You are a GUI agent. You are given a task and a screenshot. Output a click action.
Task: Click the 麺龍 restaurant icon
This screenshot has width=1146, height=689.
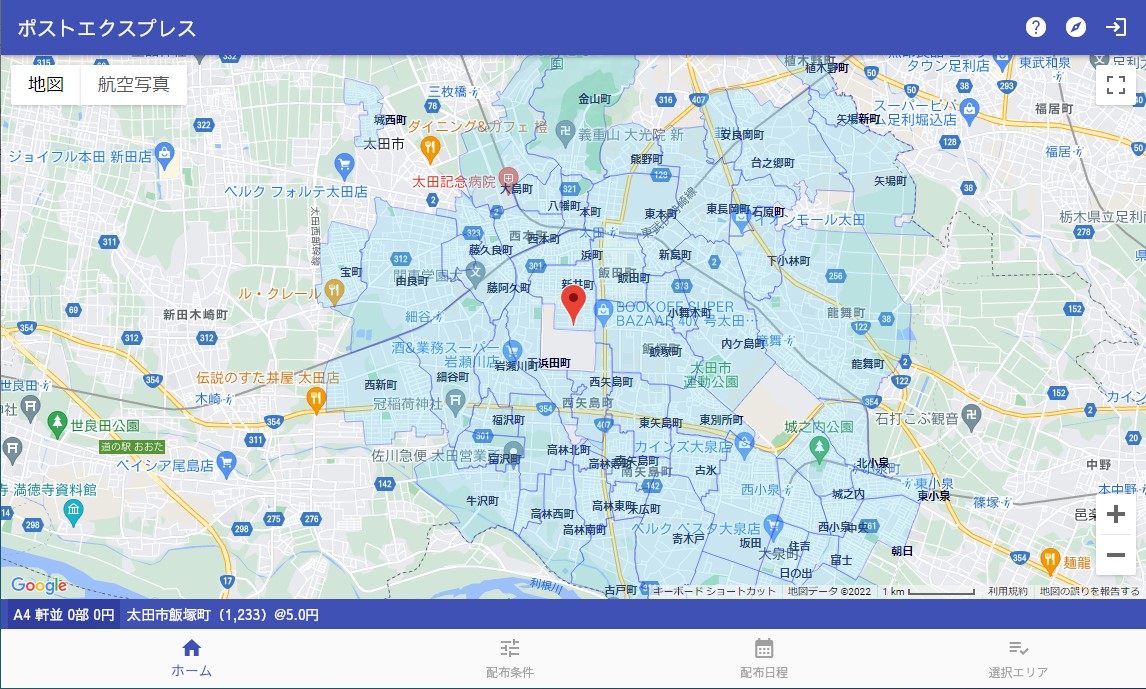tap(1050, 560)
